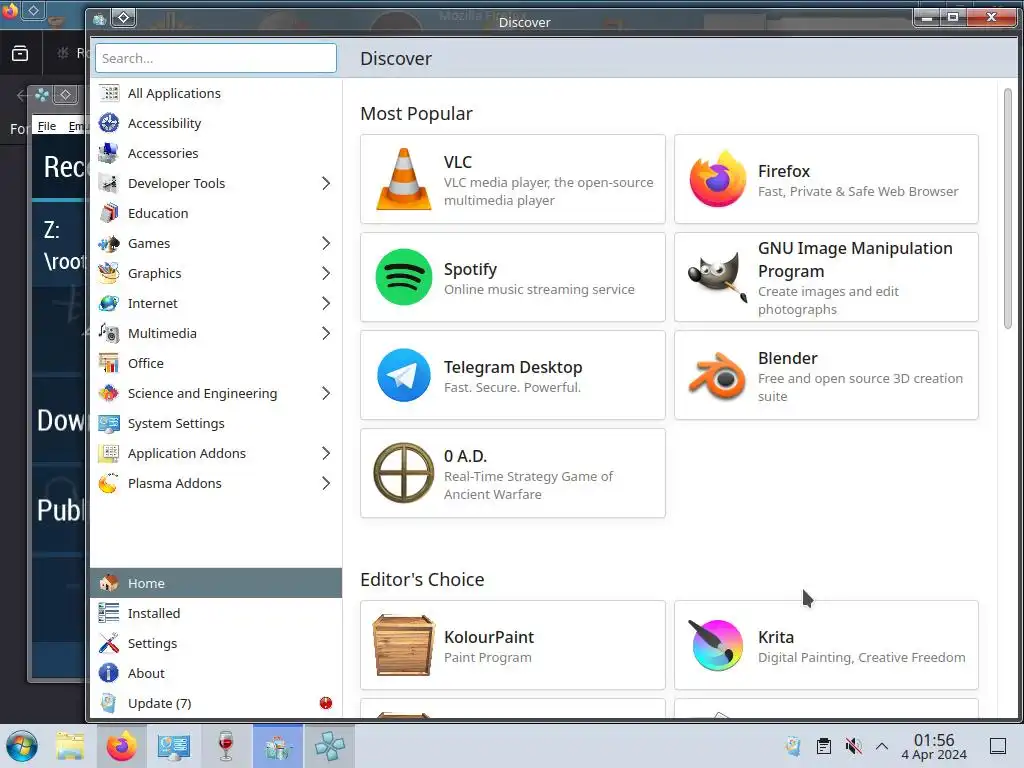The image size is (1024, 768).
Task: Expand the Science and Engineering arrow
Action: [x=326, y=394]
